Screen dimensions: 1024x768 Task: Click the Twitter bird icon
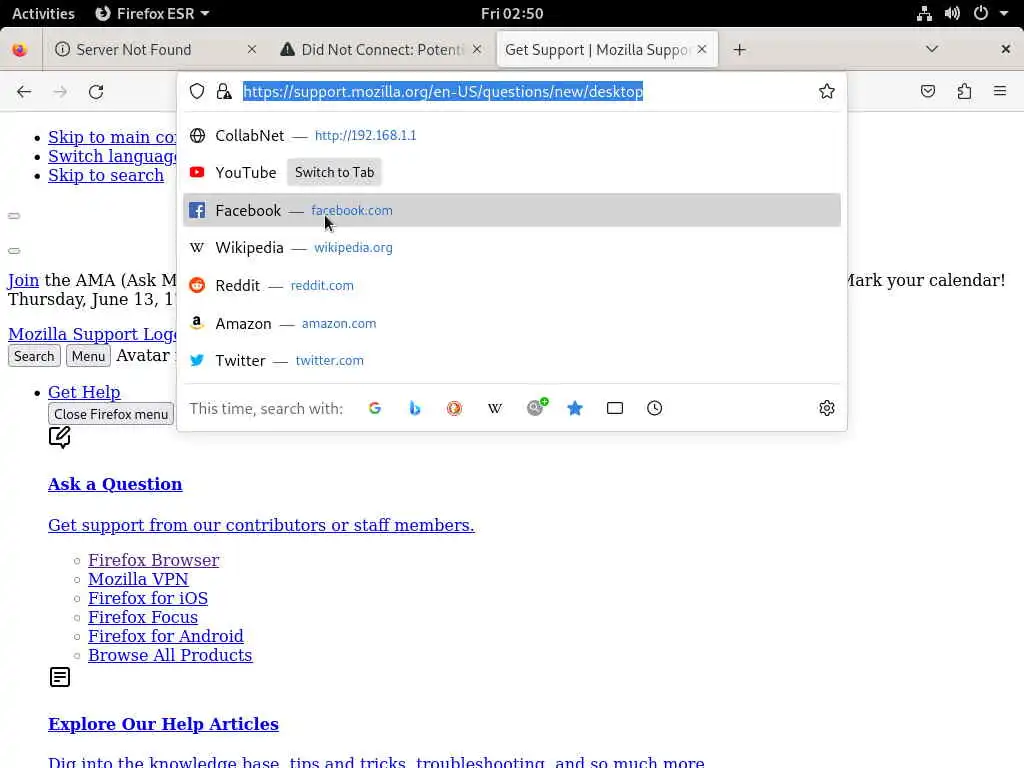pos(197,360)
